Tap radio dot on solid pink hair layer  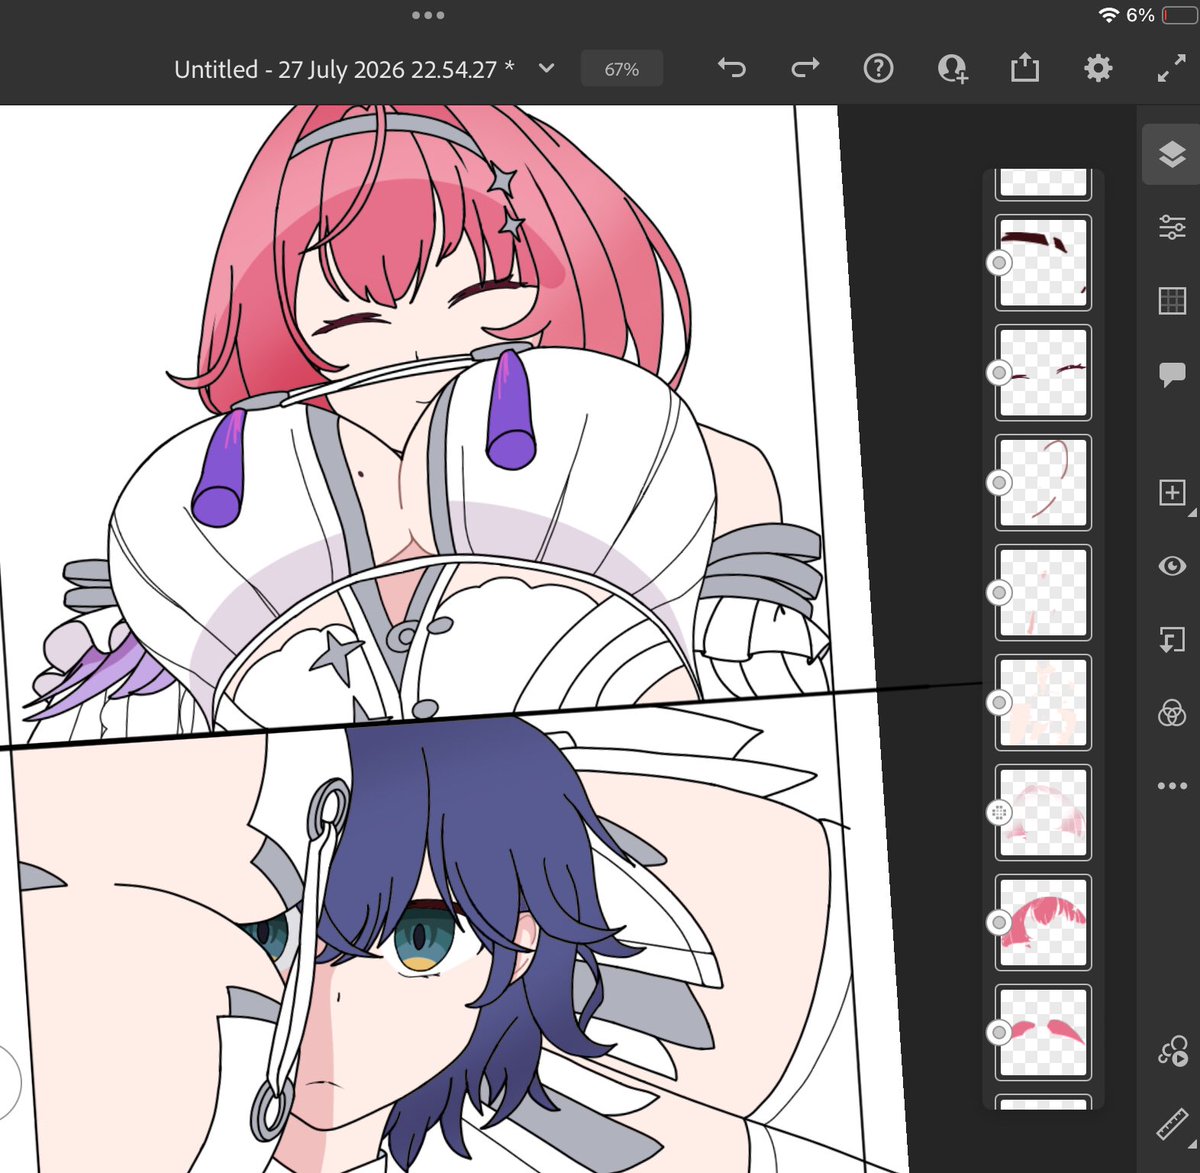coord(999,923)
